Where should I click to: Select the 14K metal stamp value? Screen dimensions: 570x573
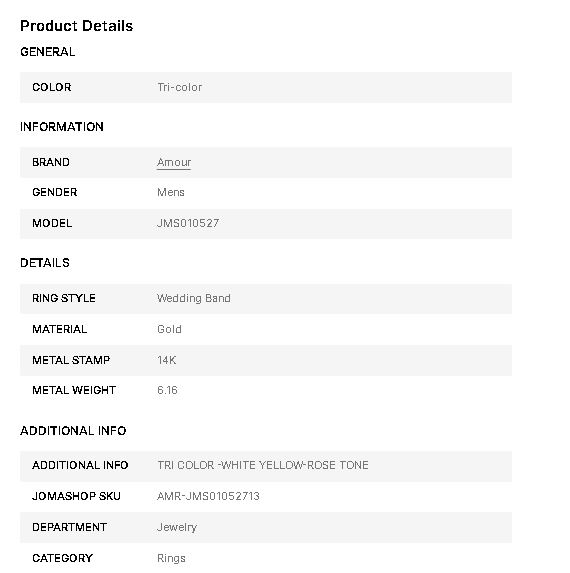(167, 360)
